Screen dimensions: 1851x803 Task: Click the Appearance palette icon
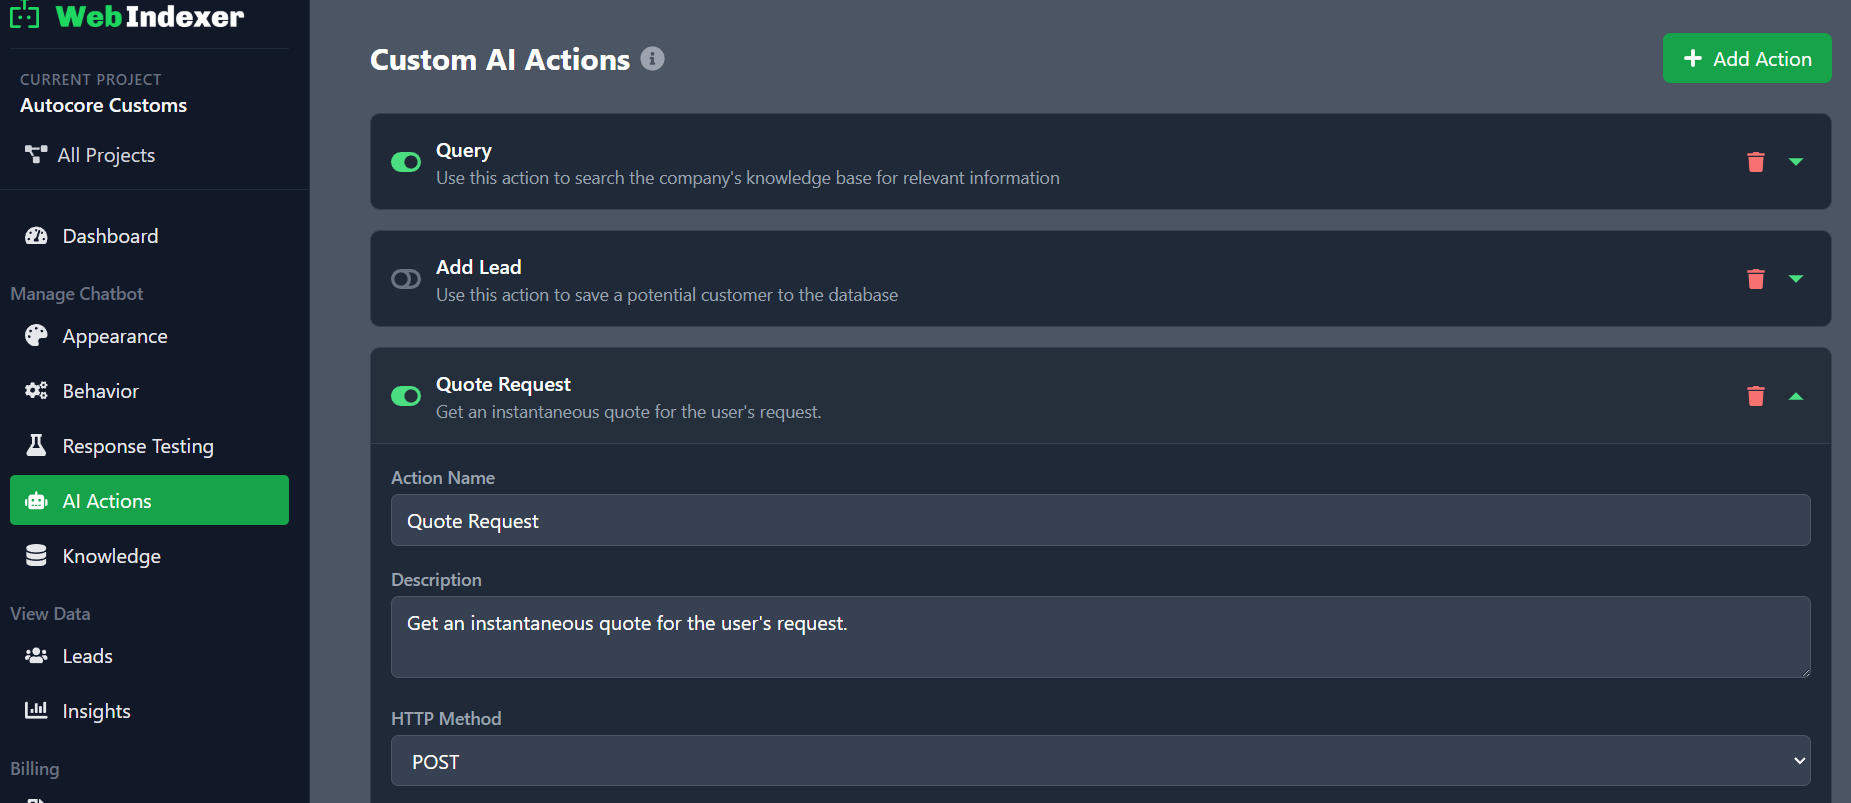36,336
